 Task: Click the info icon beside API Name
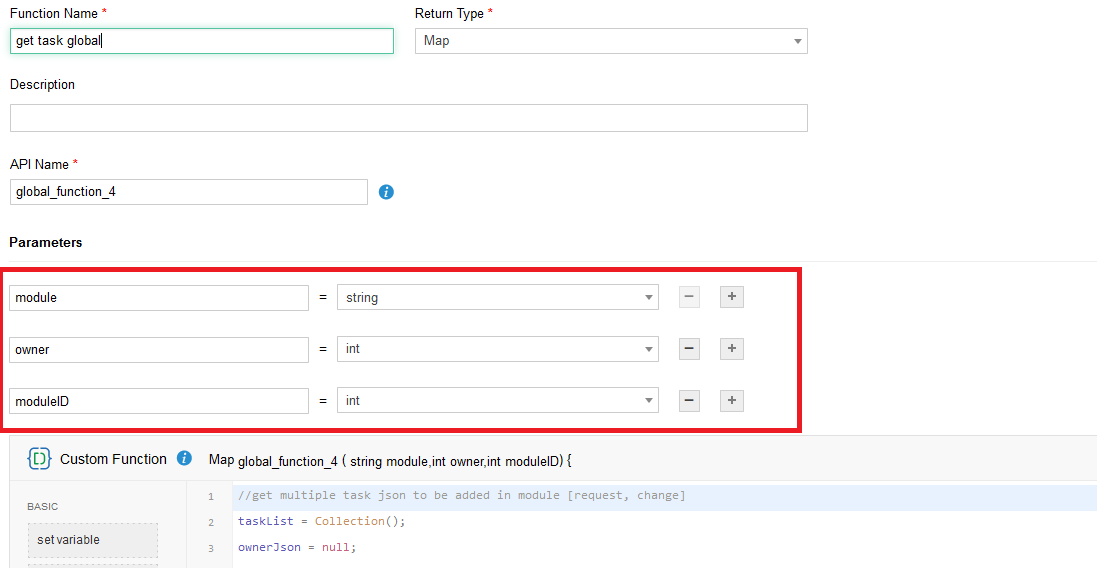(x=386, y=192)
